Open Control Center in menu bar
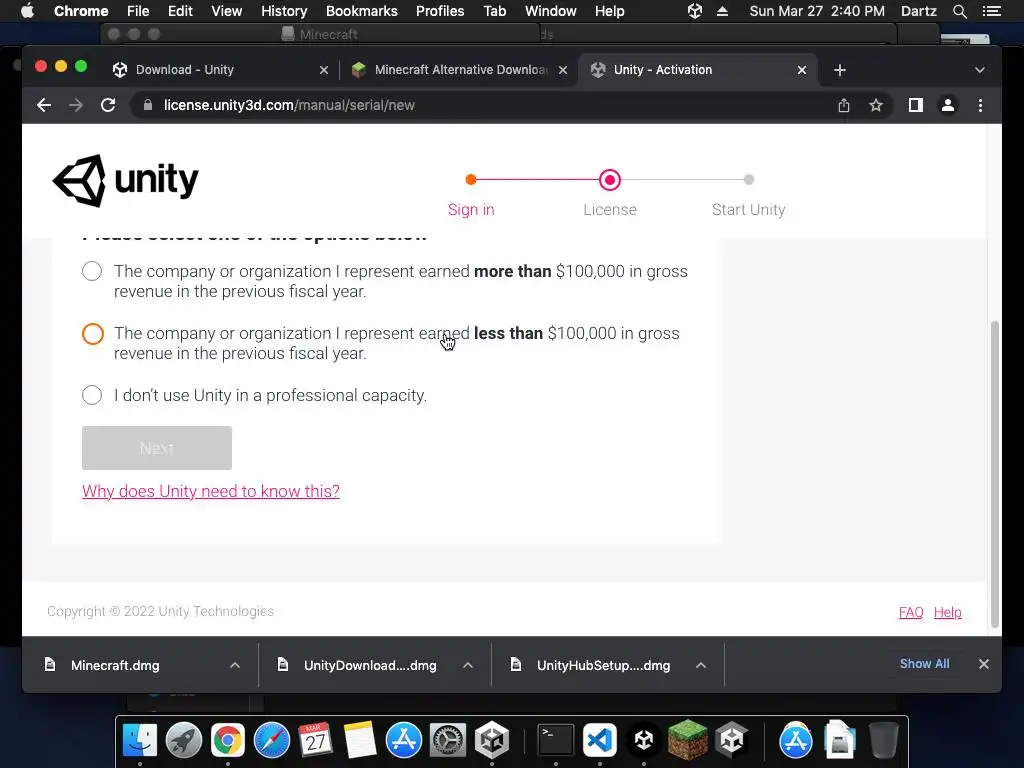The width and height of the screenshot is (1024, 768). click(992, 11)
